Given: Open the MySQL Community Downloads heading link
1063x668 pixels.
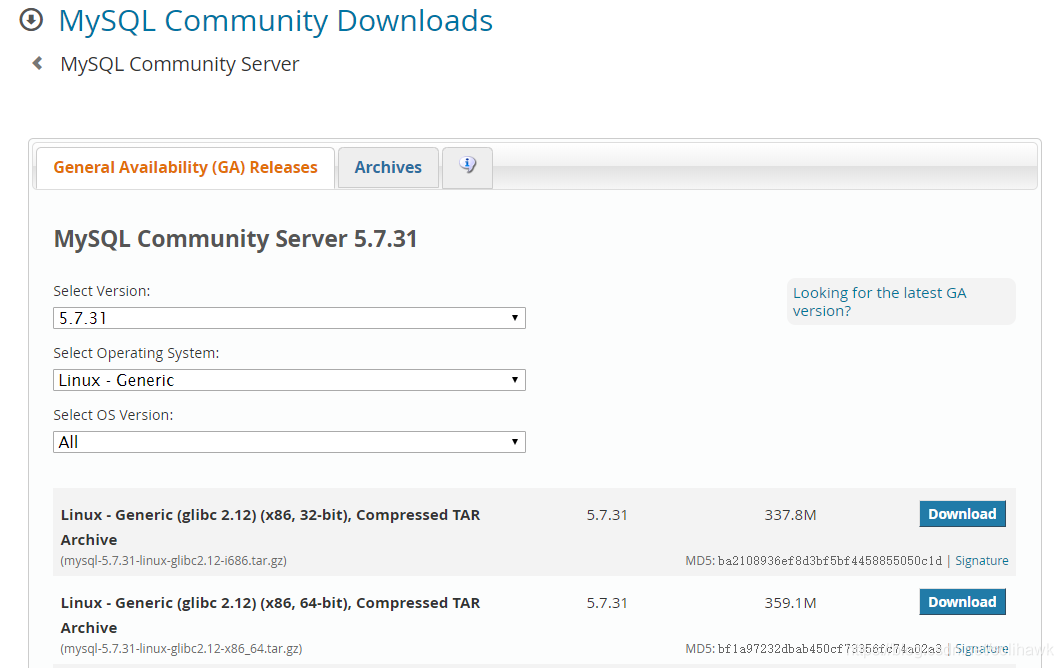Looking at the screenshot, I should (275, 21).
